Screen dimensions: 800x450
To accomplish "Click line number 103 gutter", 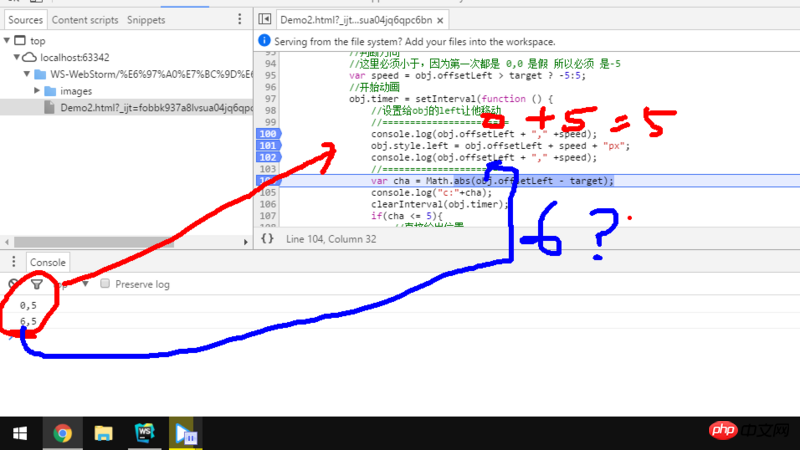I will pos(268,169).
